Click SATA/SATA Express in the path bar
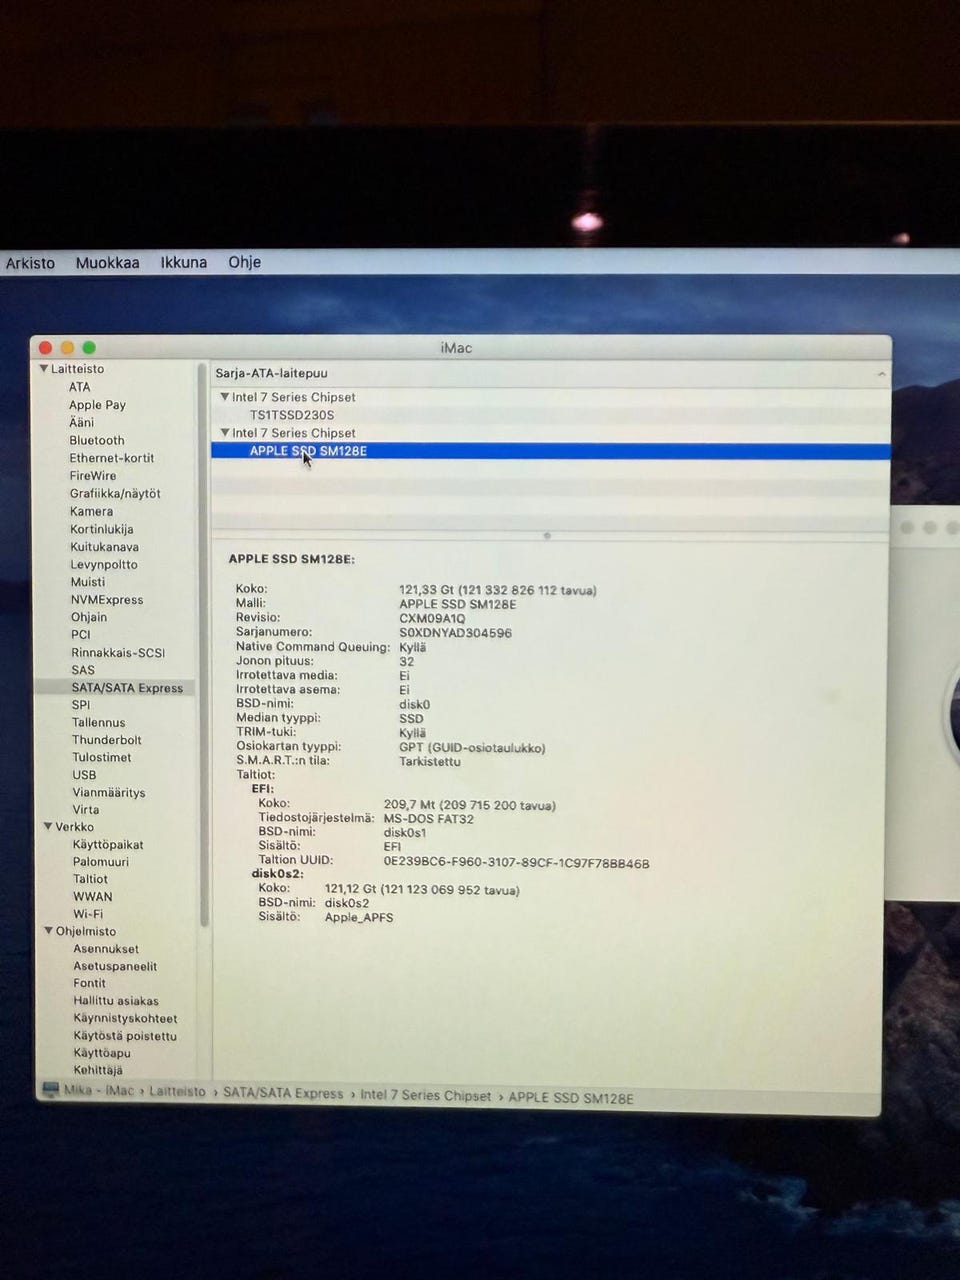 pos(283,1094)
